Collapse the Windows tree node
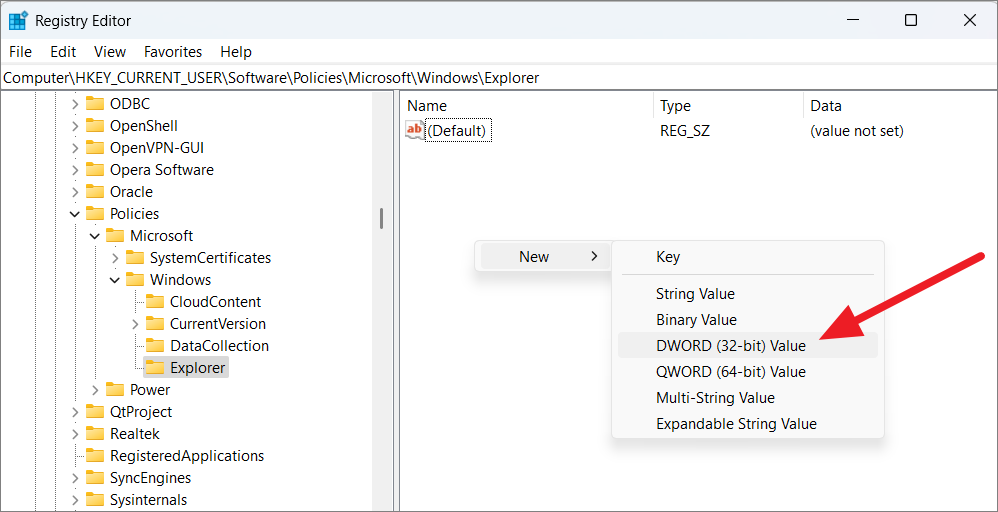The height and width of the screenshot is (512, 998). pos(115,280)
